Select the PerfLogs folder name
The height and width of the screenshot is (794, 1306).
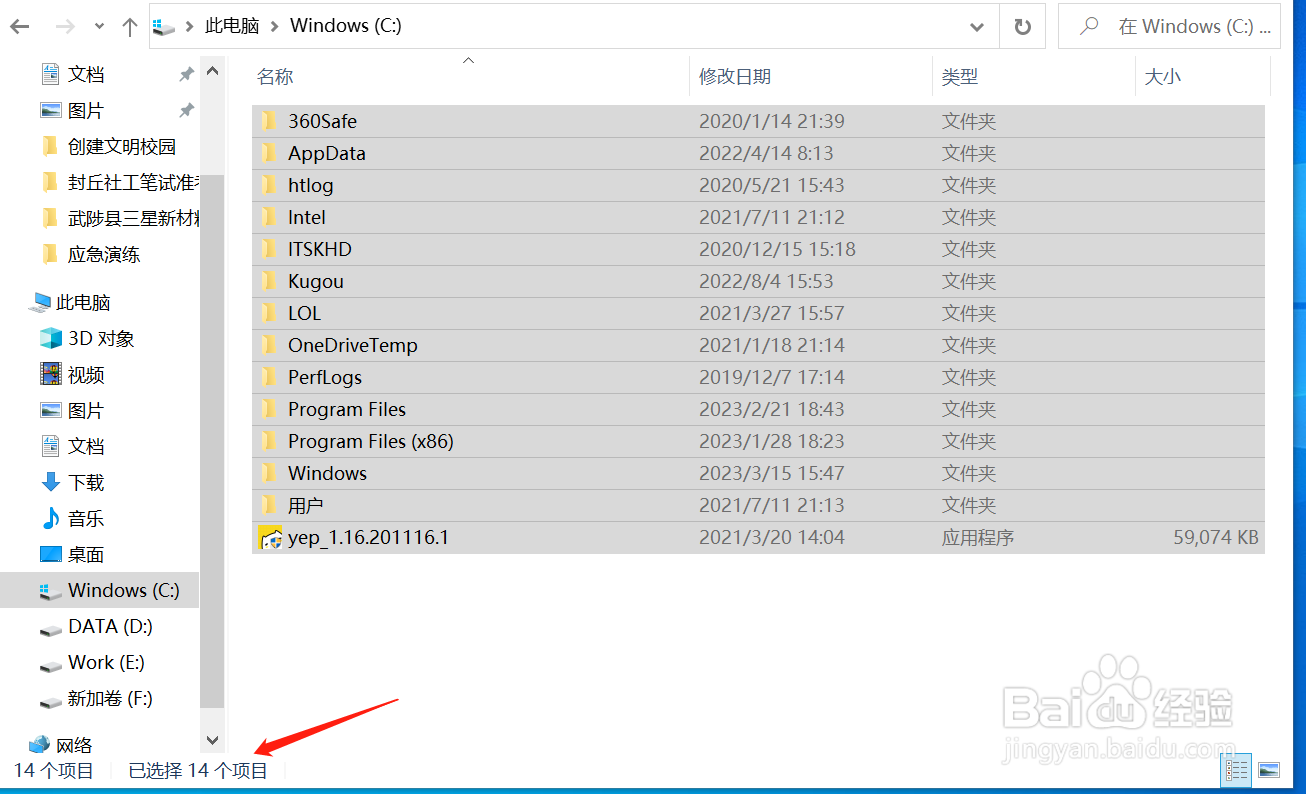(325, 377)
